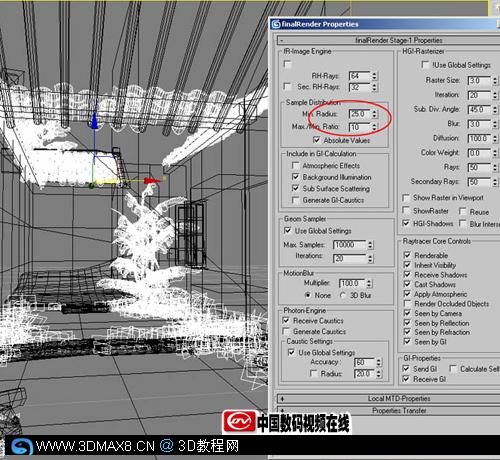Toggle Inherit Visibility checkbox

(407, 265)
